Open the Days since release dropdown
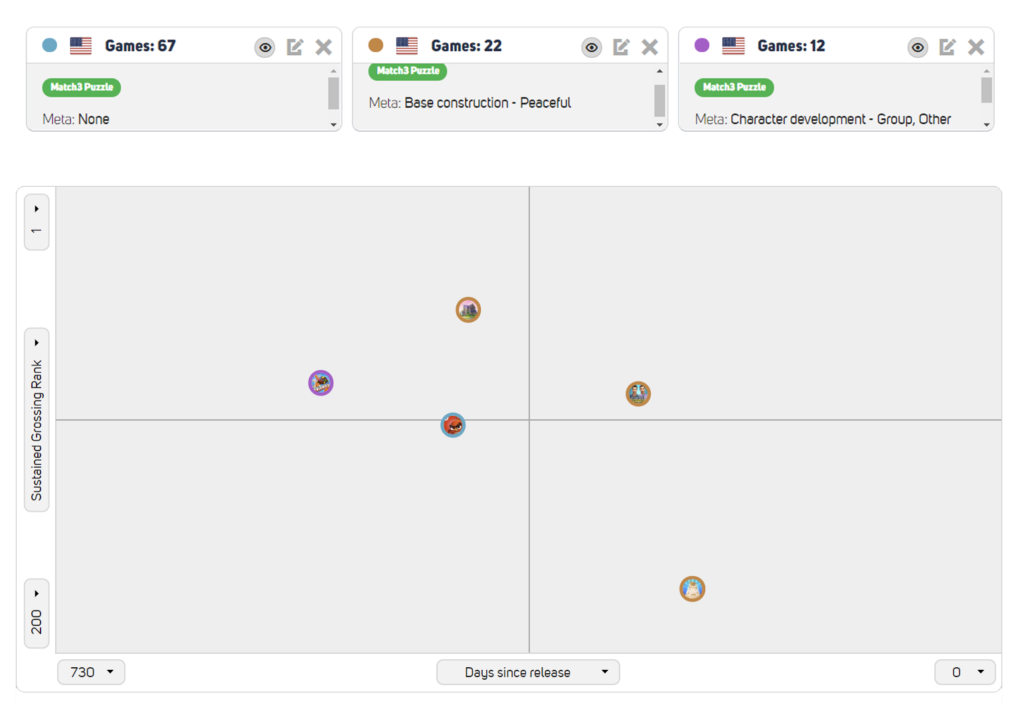The width and height of the screenshot is (1024, 715). click(x=528, y=671)
